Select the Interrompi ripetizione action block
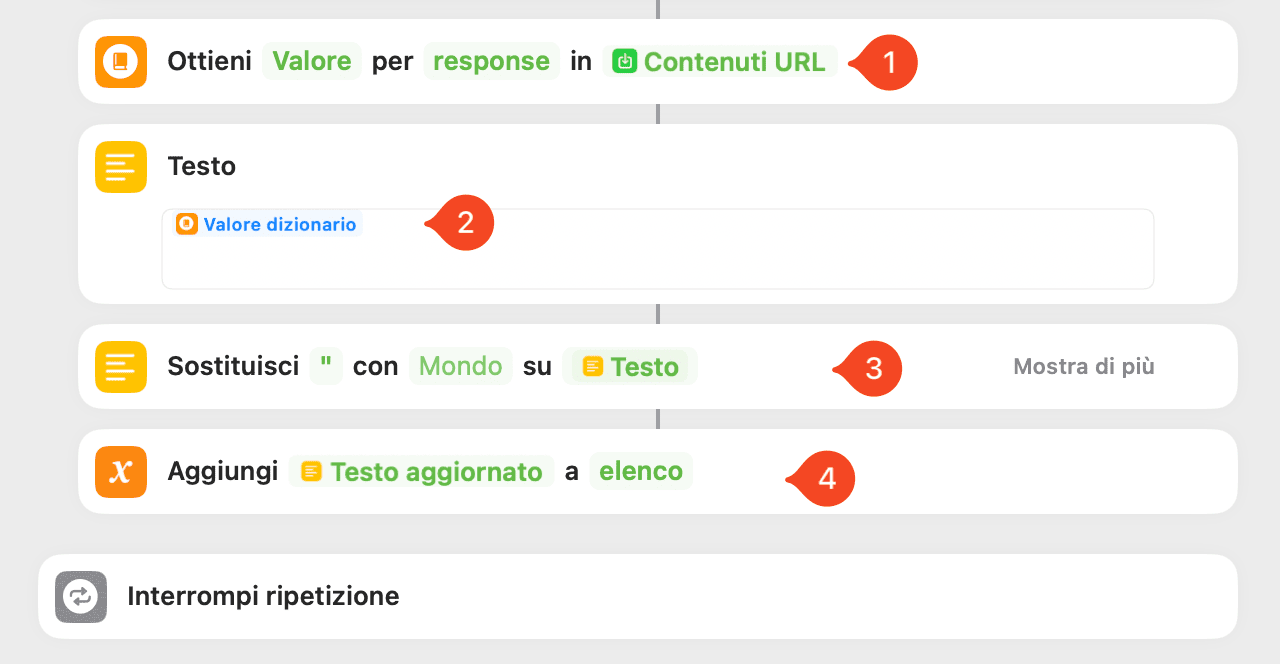1280x664 pixels. [638, 597]
